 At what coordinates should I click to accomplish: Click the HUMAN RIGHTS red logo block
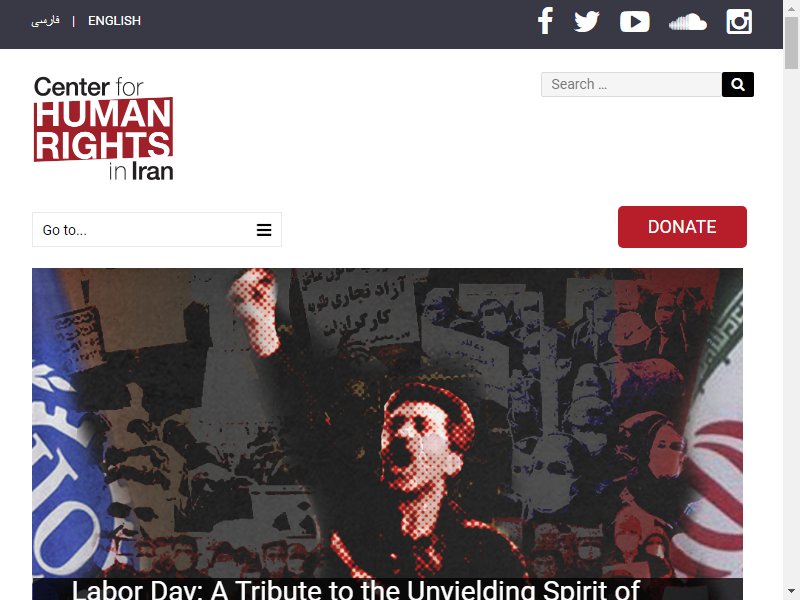coord(104,129)
